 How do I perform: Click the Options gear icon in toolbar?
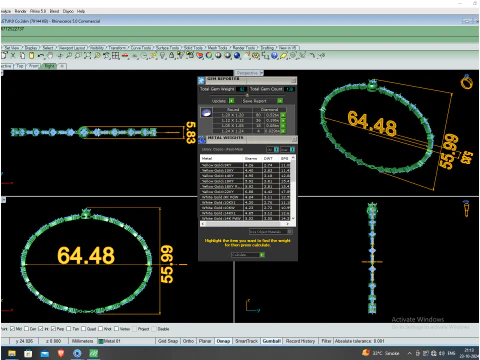click(256, 56)
